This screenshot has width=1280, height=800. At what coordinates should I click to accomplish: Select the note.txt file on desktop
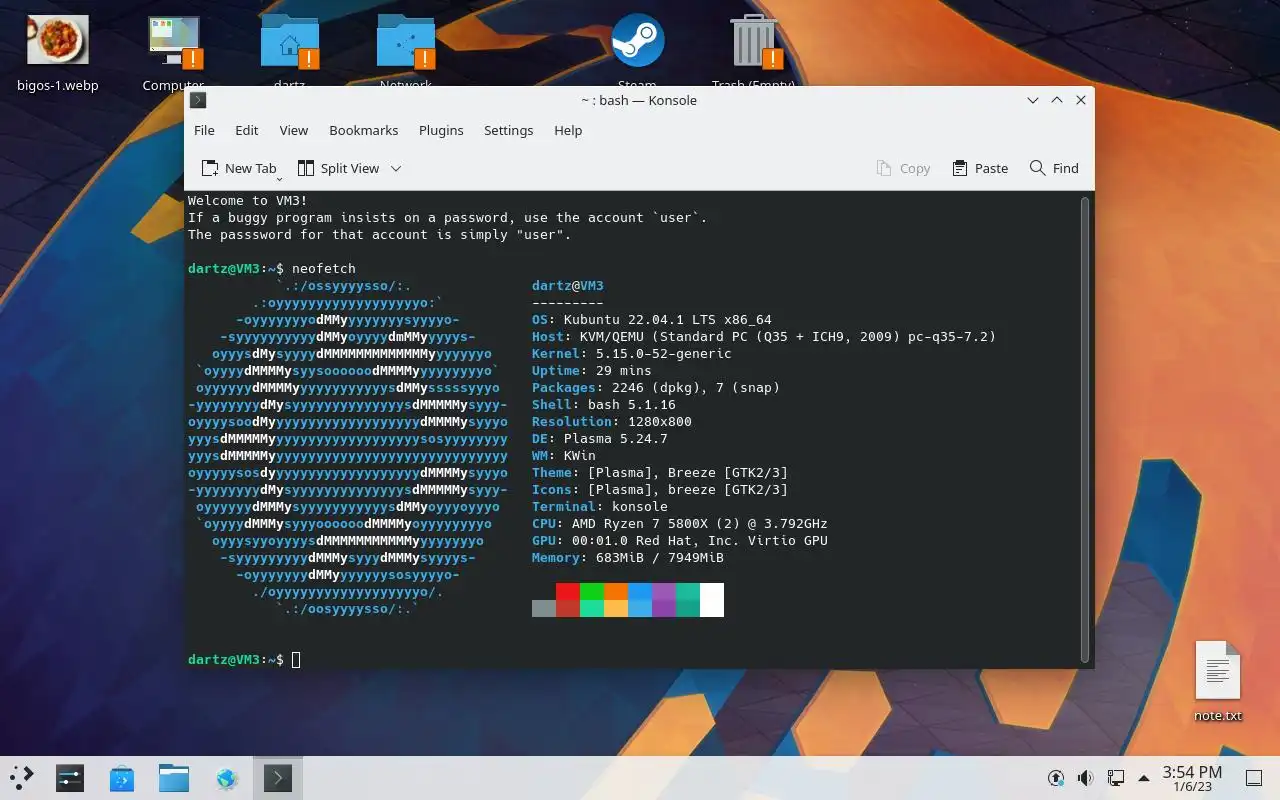(1218, 671)
